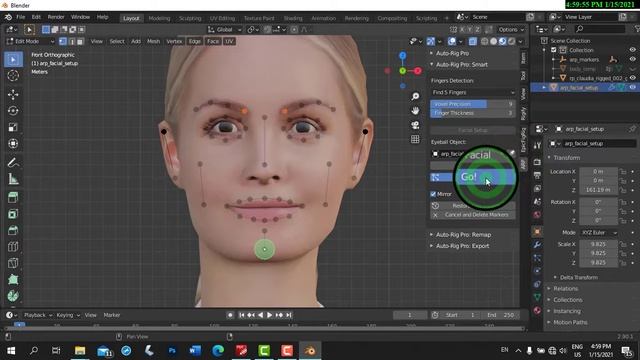Toggle camera view icon in viewport

click(x=415, y=125)
